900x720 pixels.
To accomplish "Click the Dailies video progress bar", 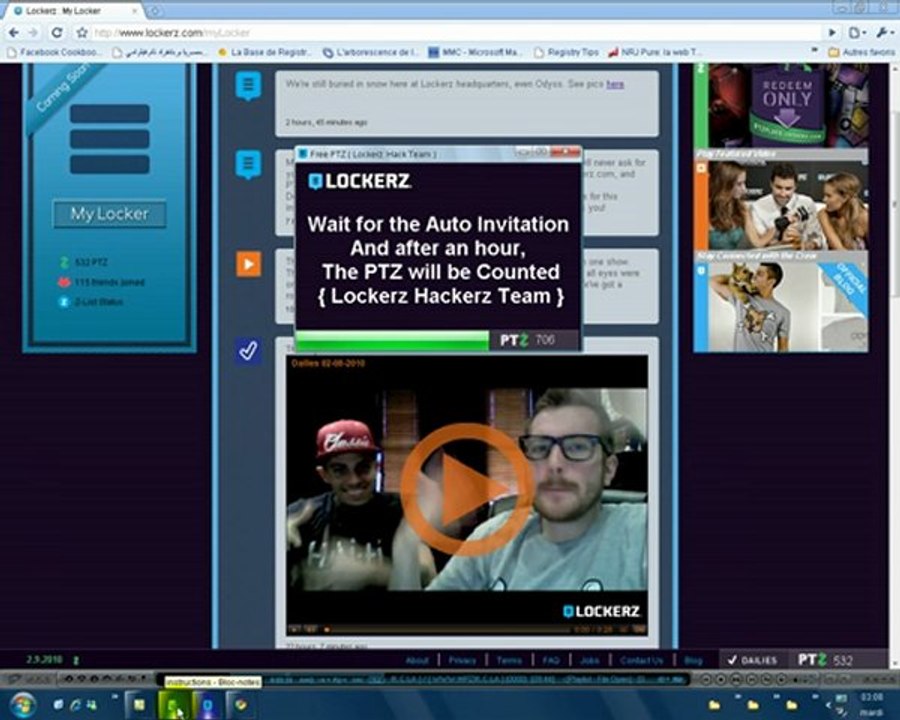I will pos(448,629).
